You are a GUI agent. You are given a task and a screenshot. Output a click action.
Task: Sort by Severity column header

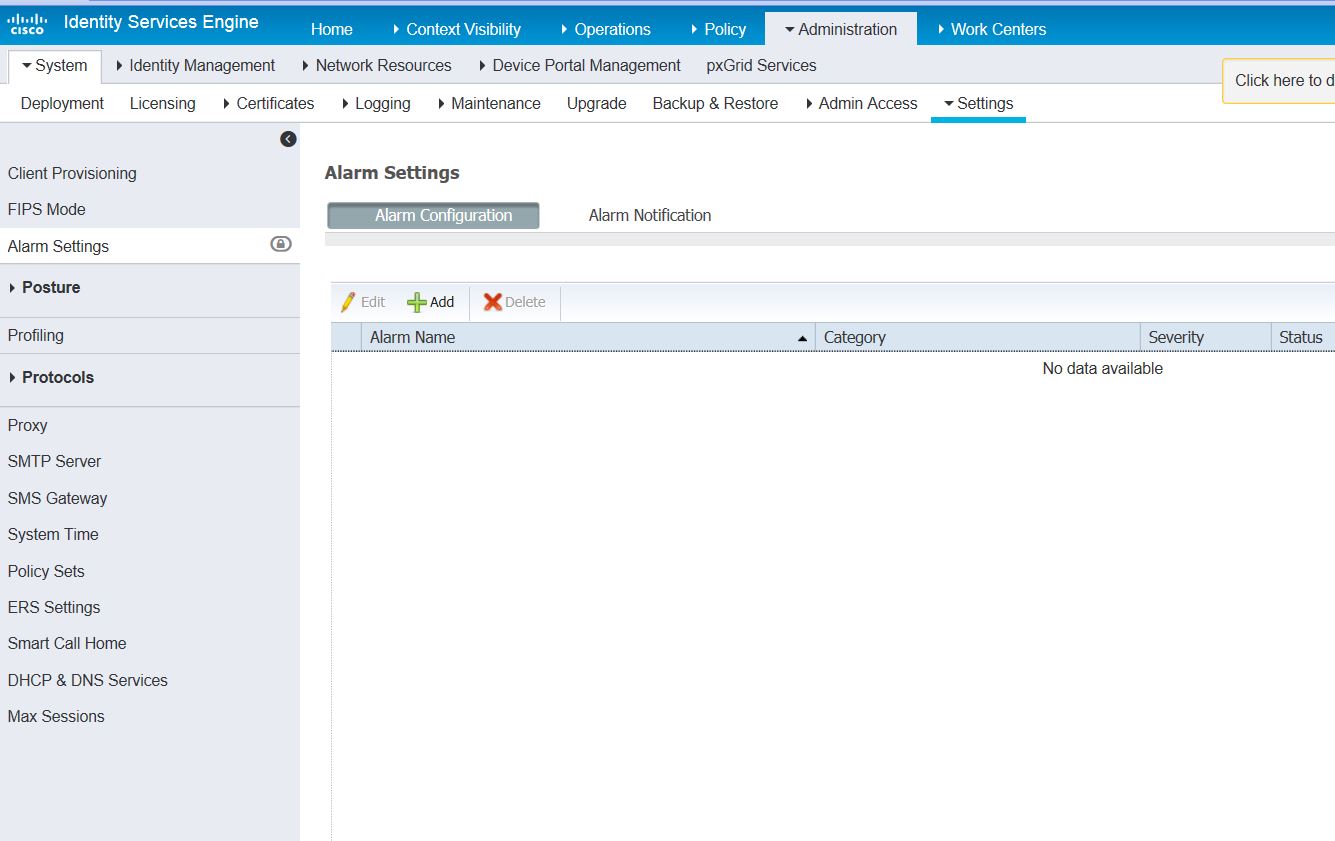[x=1205, y=337]
